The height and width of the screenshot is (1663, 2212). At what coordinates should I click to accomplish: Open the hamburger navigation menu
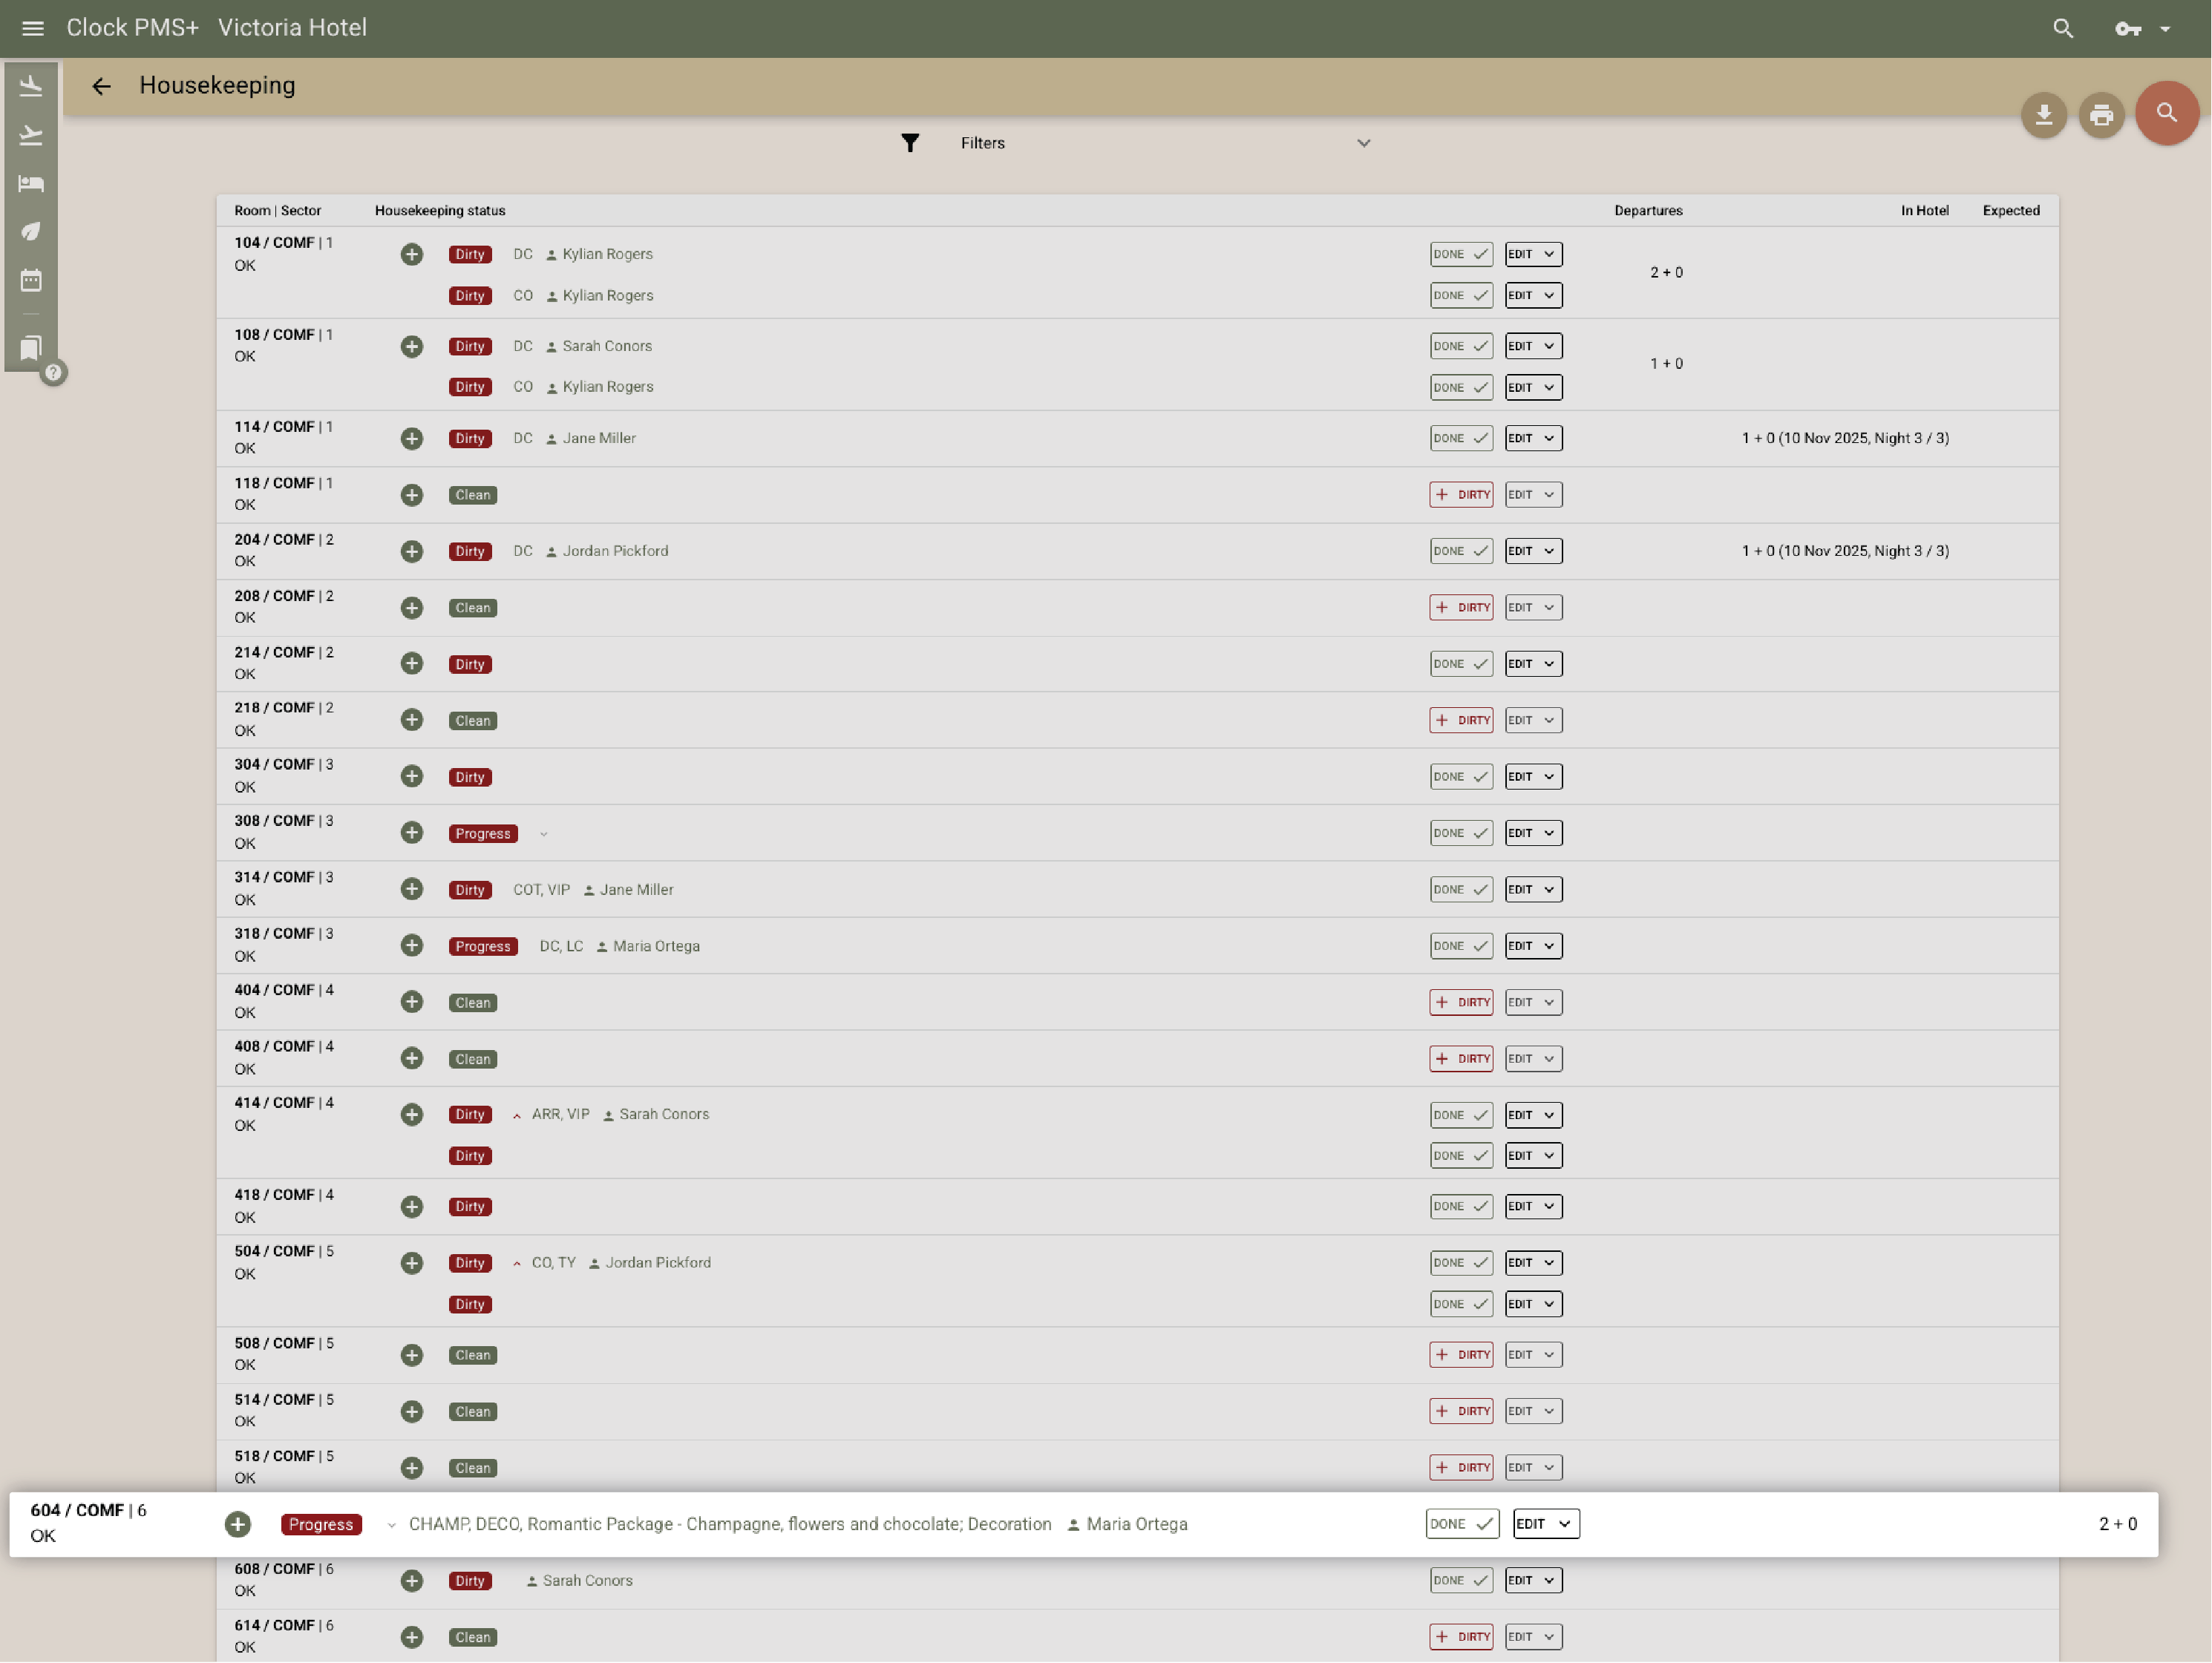coord(32,28)
